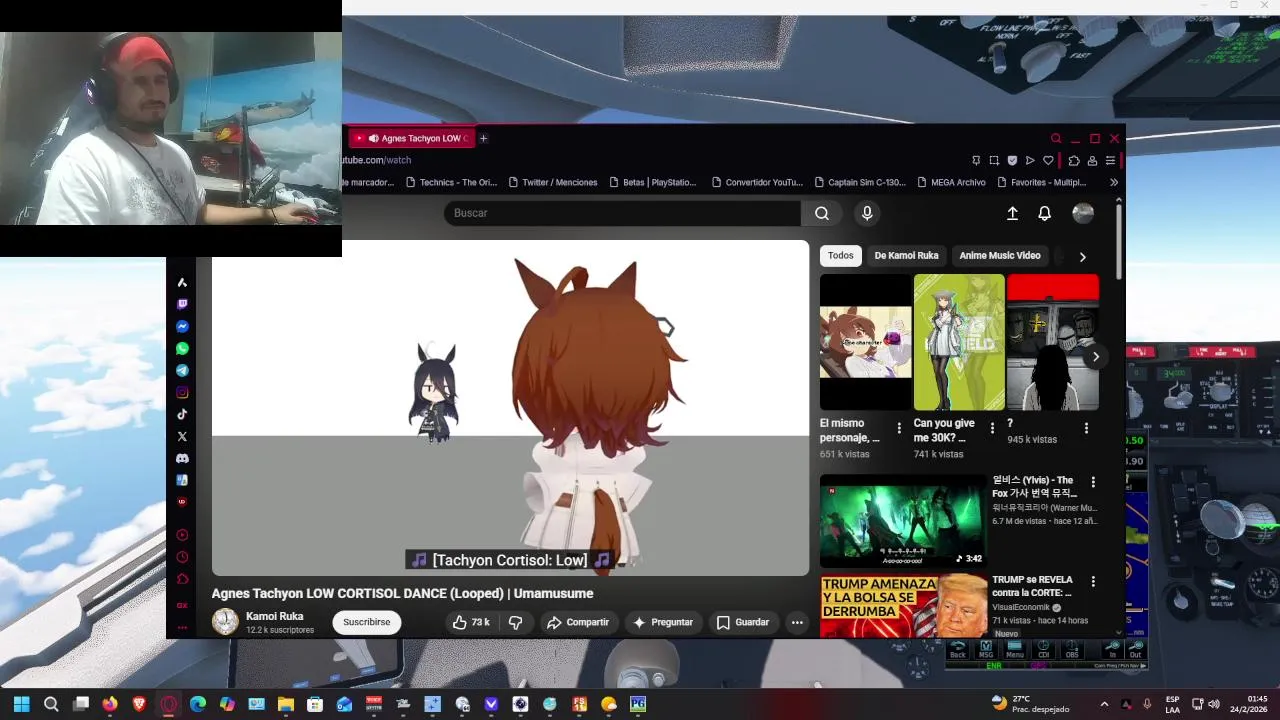Click Opera toolbar search icon near window controls
Image resolution: width=1280 pixels, height=720 pixels.
click(1056, 138)
